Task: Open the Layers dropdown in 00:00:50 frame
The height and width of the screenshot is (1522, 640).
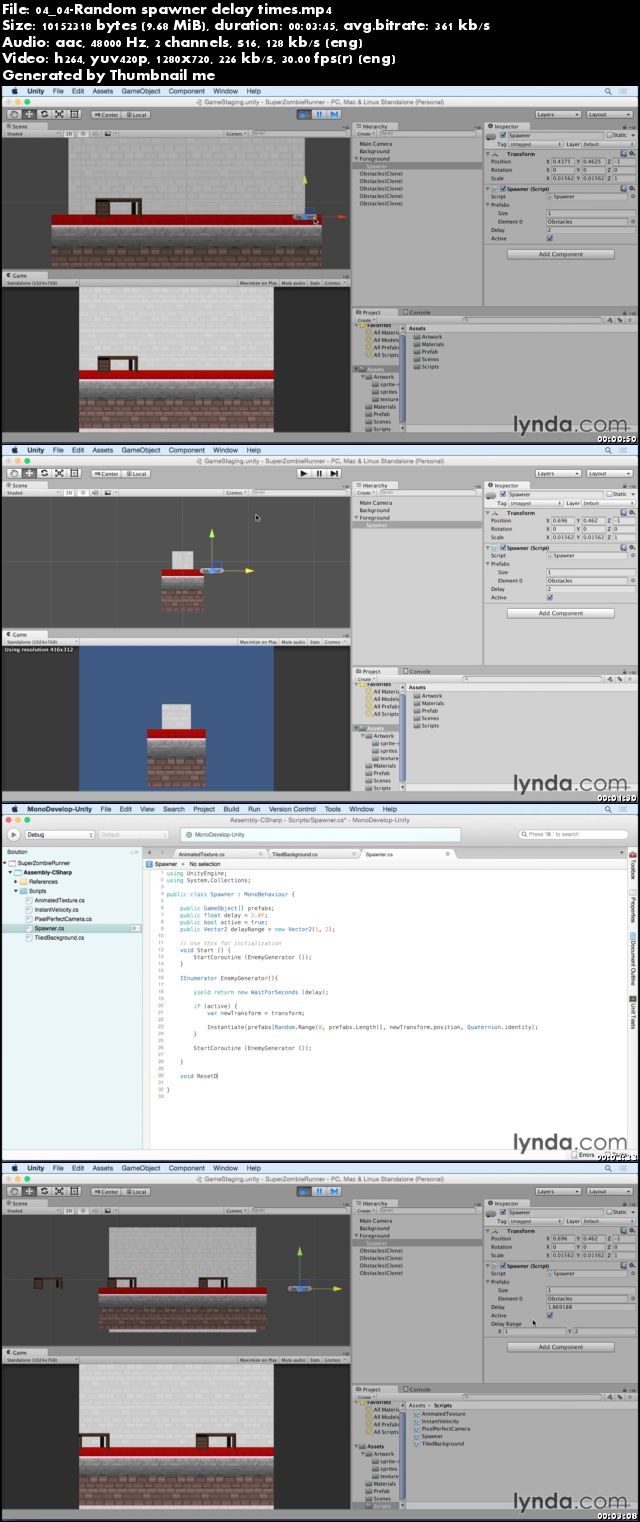Action: coord(557,114)
